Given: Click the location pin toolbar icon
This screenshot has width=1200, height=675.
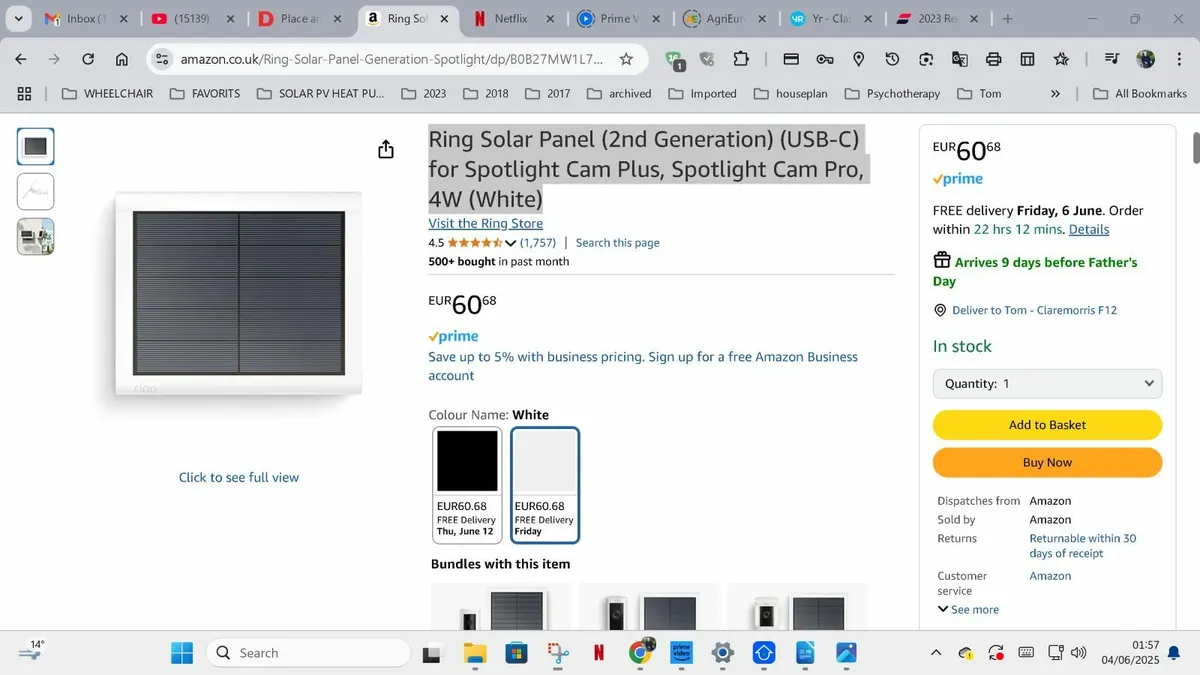Looking at the screenshot, I should click(858, 59).
